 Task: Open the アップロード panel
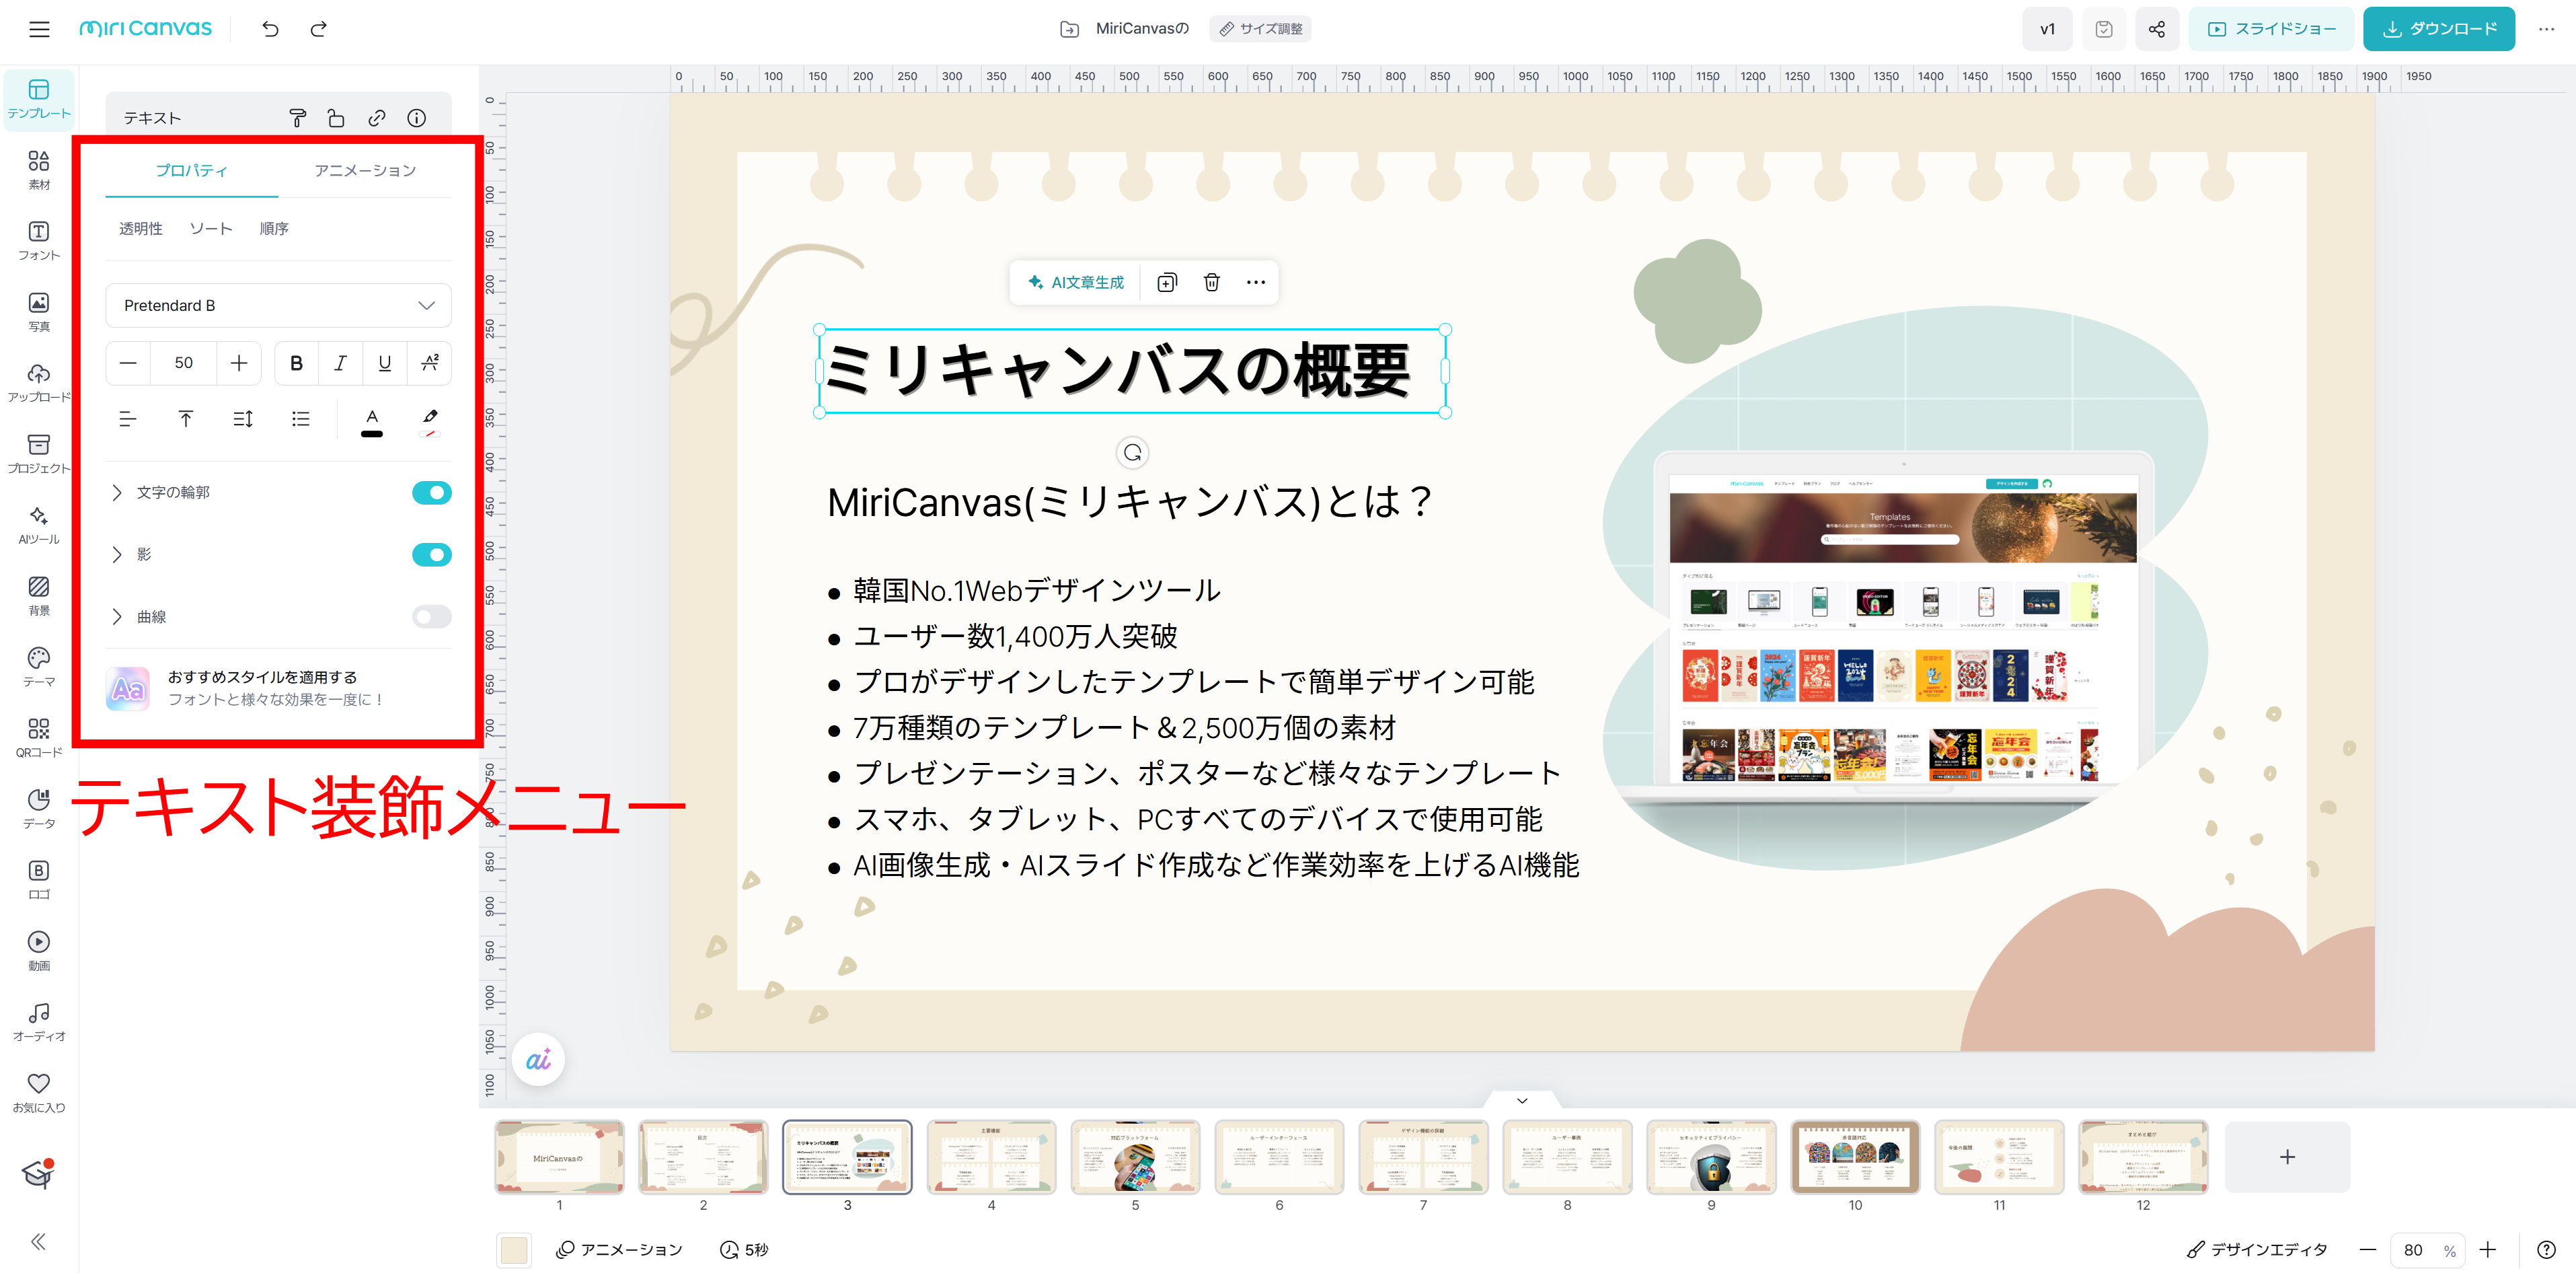(39, 383)
